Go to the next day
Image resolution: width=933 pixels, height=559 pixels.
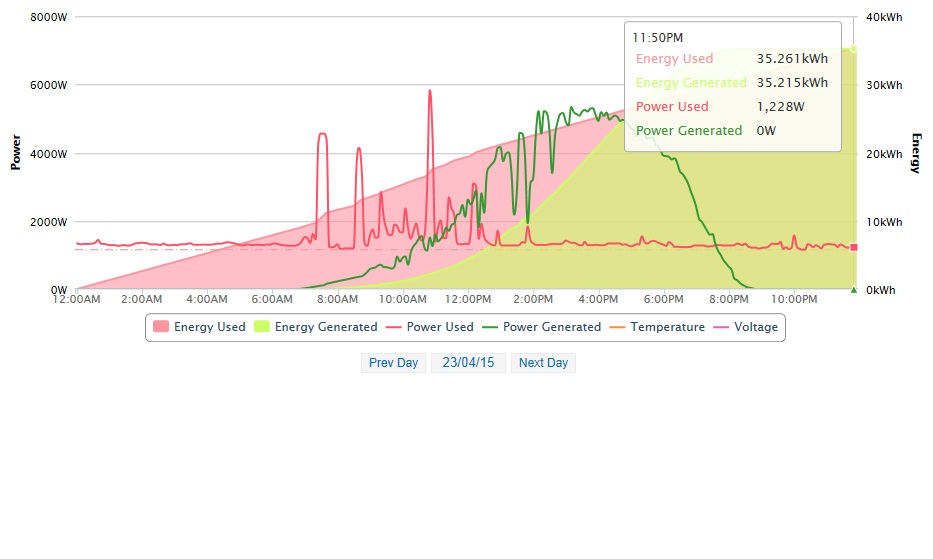coord(543,363)
